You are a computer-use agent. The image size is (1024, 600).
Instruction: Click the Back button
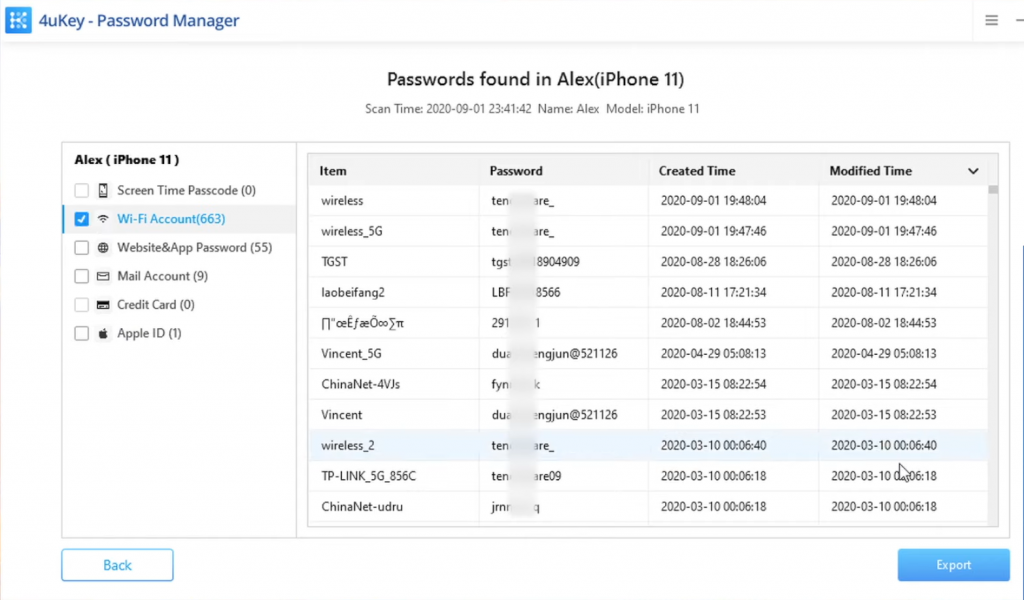coord(118,565)
